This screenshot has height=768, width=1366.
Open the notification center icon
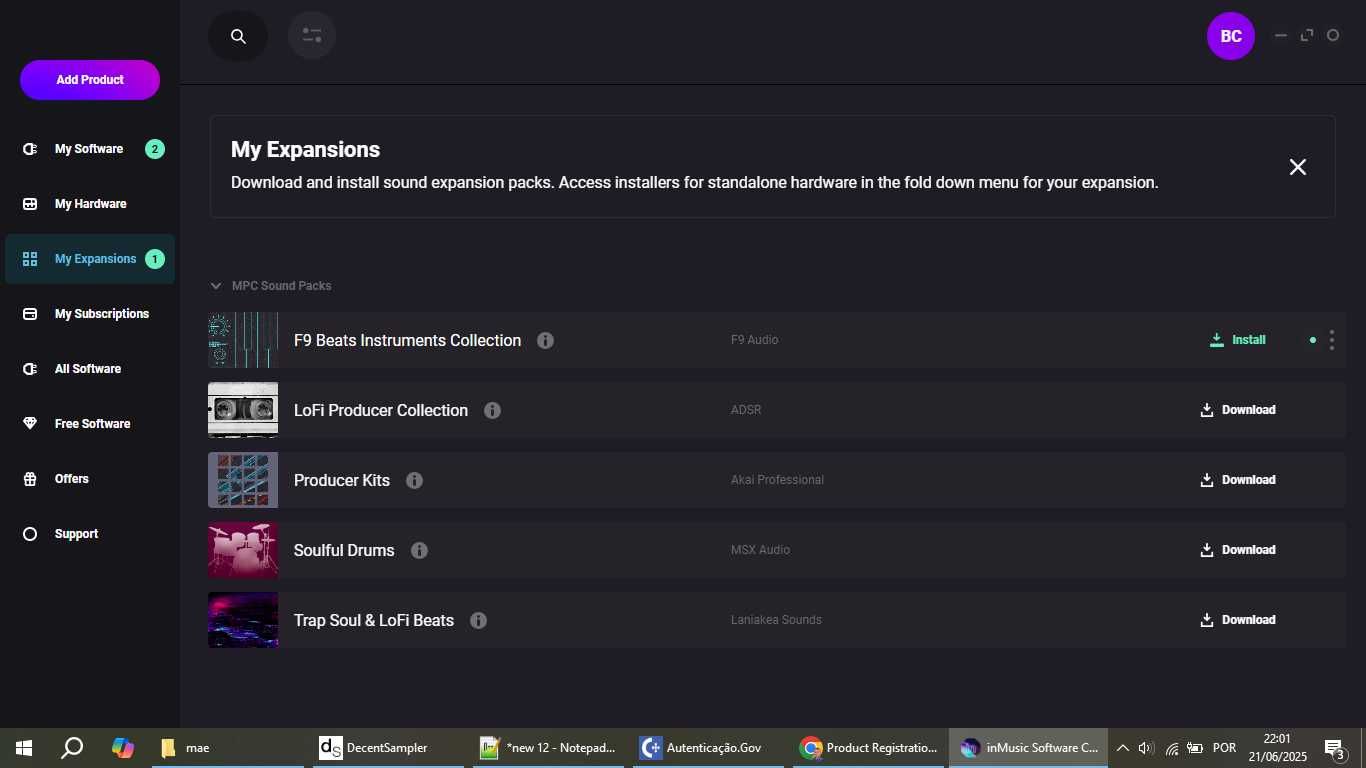point(1335,749)
